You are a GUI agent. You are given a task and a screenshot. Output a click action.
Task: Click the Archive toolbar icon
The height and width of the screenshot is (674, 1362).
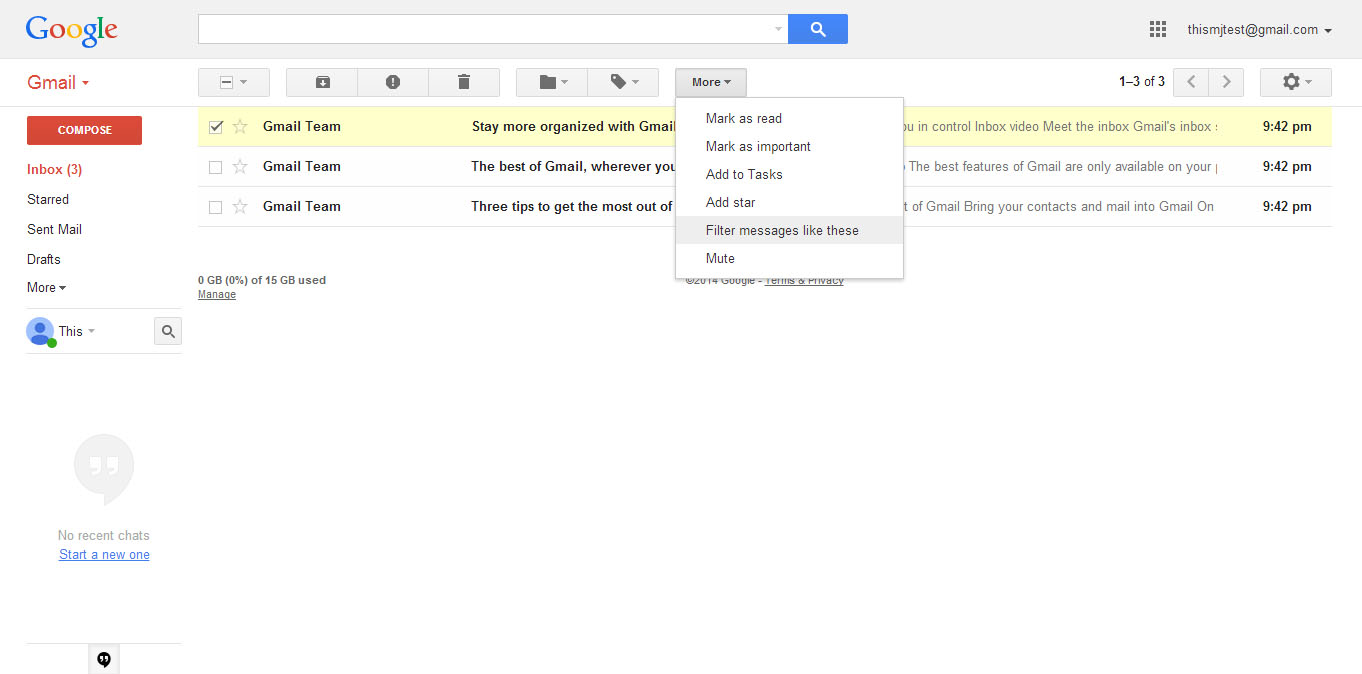pos(322,82)
